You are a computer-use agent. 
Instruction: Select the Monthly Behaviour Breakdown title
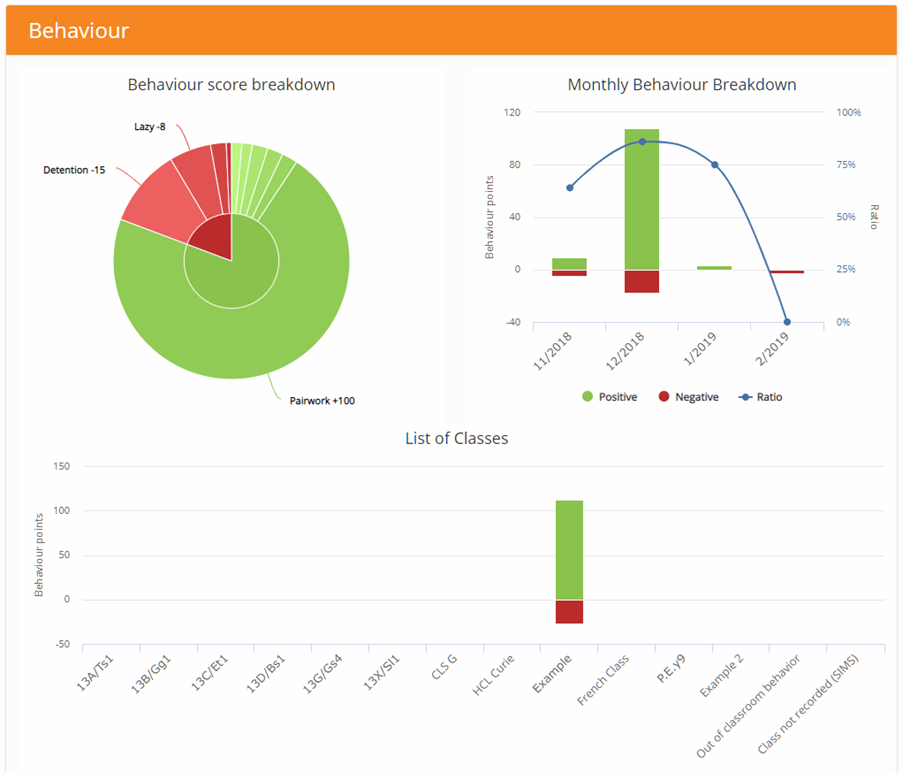pyautogui.click(x=682, y=85)
